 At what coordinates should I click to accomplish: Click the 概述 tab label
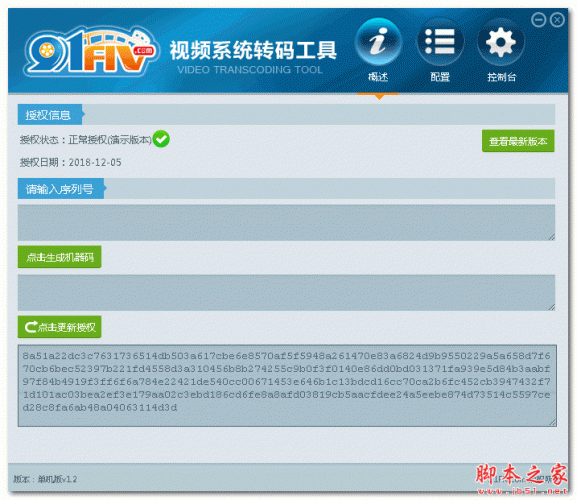tap(378, 77)
